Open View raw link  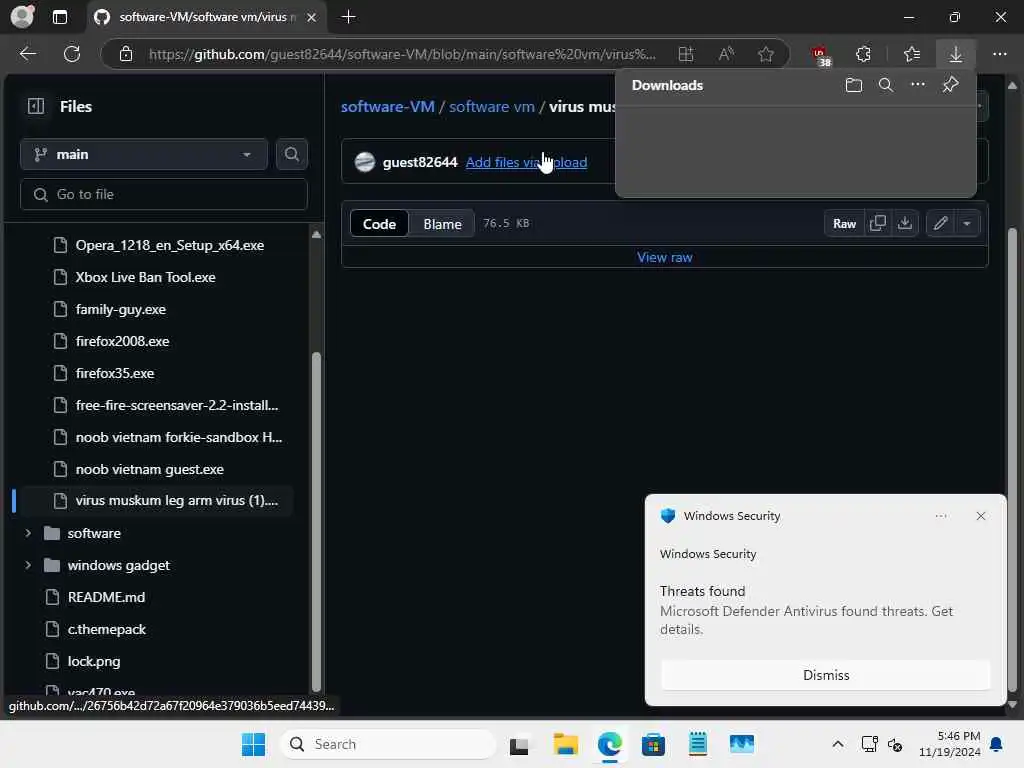665,257
